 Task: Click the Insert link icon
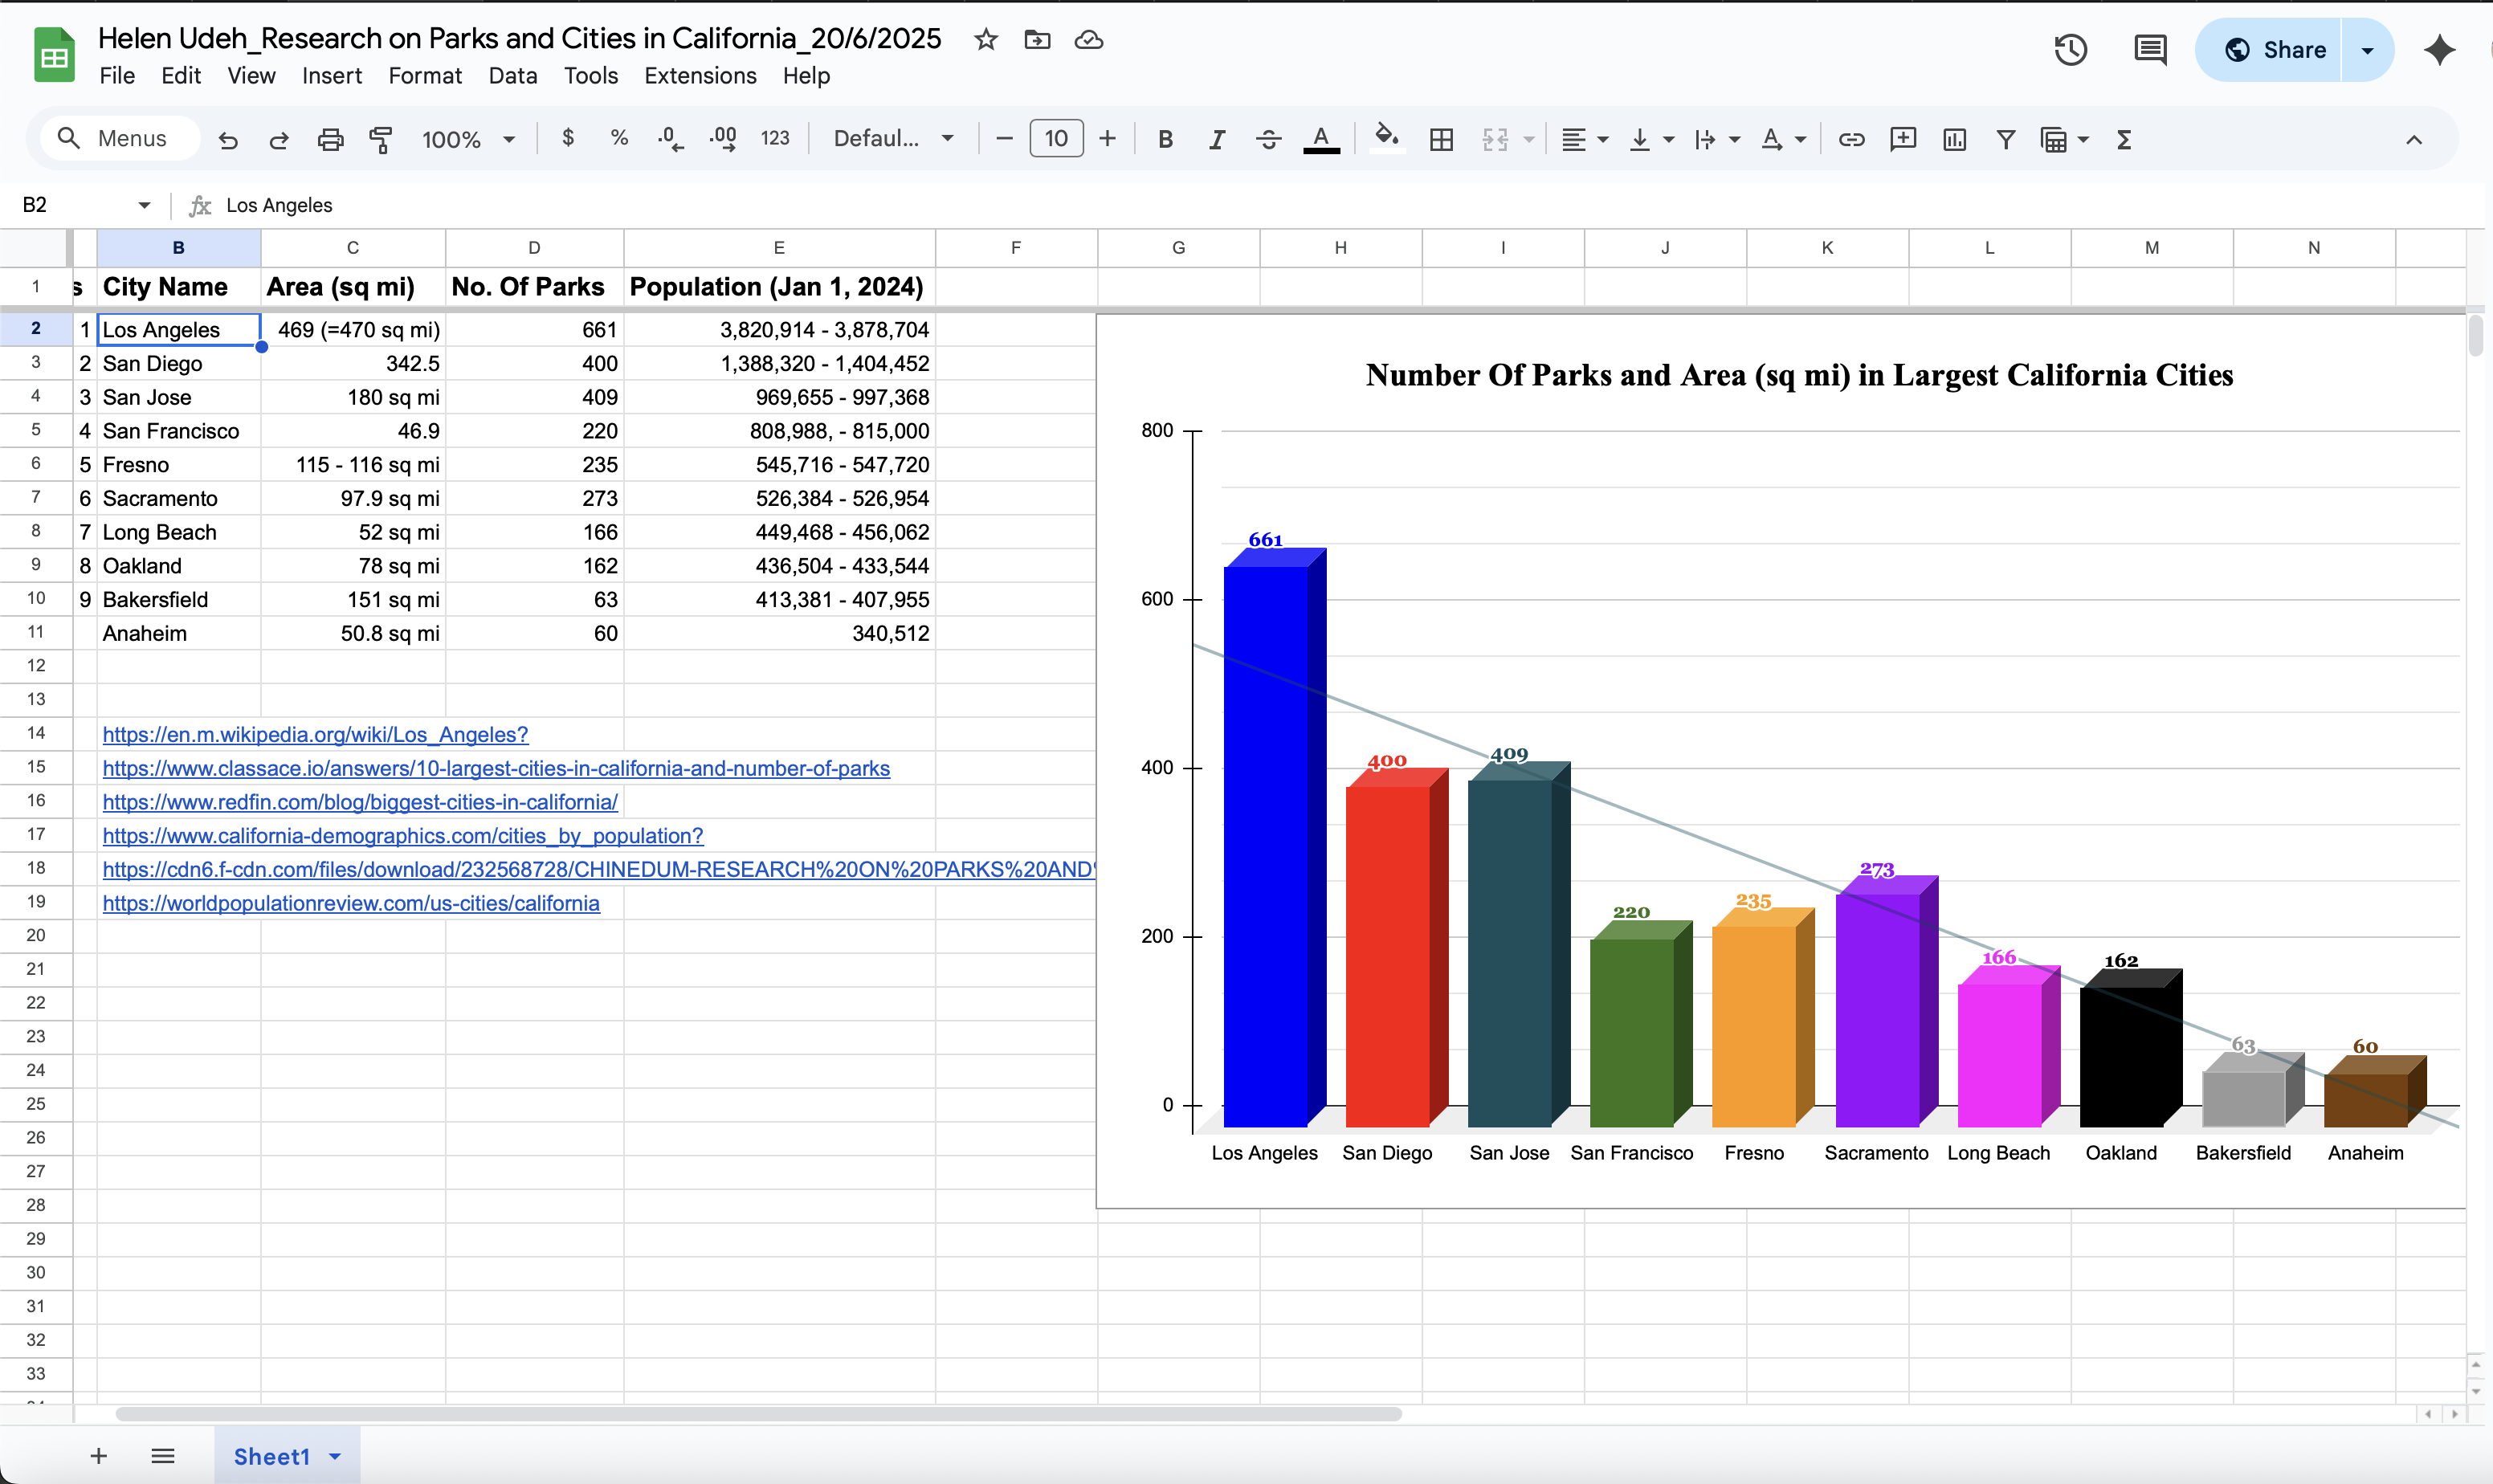(1851, 139)
